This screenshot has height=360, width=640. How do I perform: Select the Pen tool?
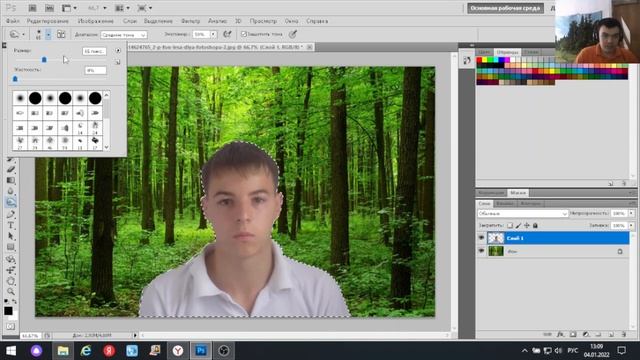click(x=11, y=214)
